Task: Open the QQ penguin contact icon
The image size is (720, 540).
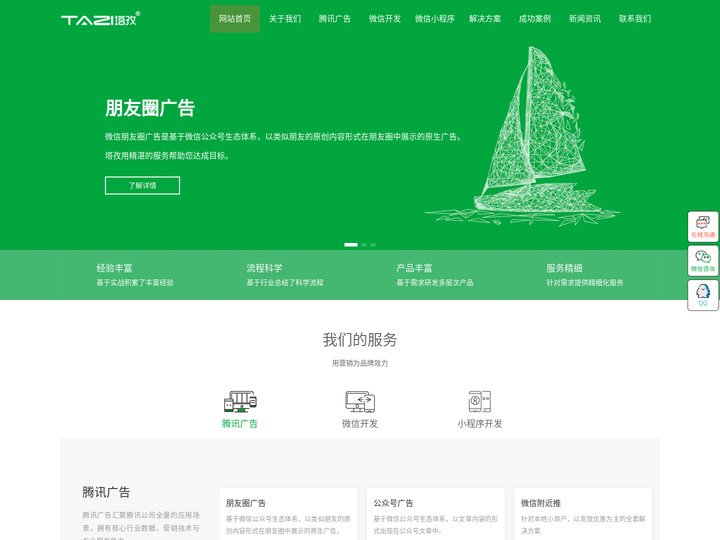Action: coord(703,295)
